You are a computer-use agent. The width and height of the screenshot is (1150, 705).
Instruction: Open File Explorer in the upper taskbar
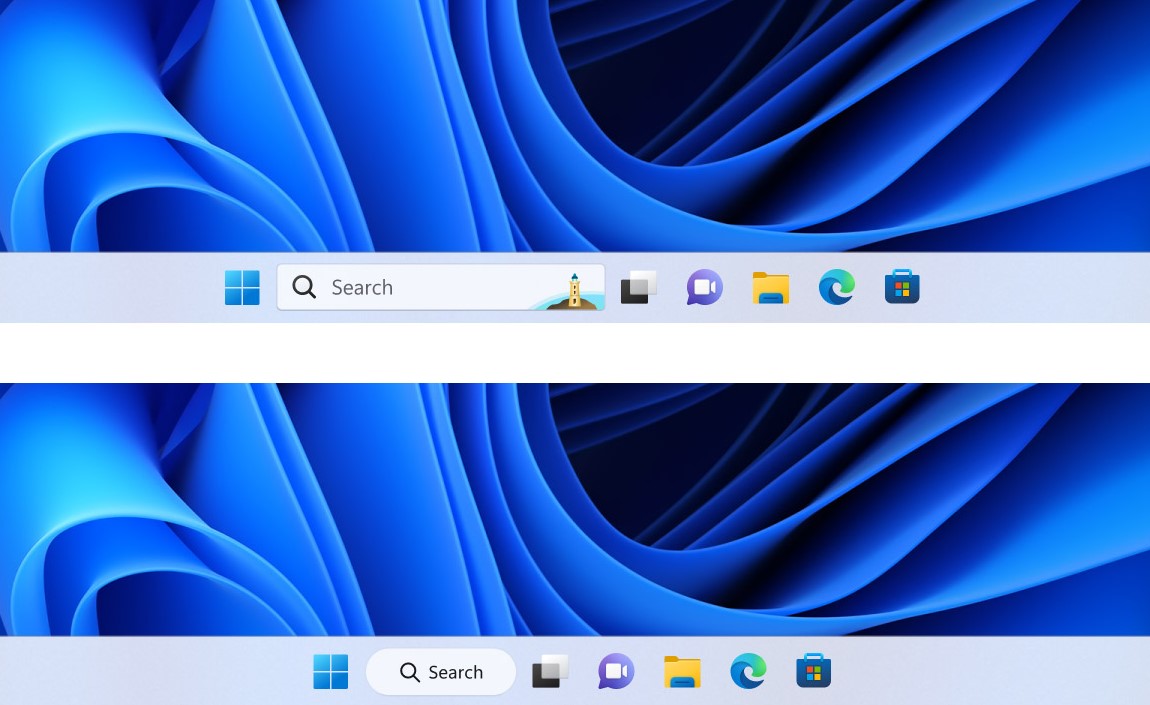coord(771,288)
